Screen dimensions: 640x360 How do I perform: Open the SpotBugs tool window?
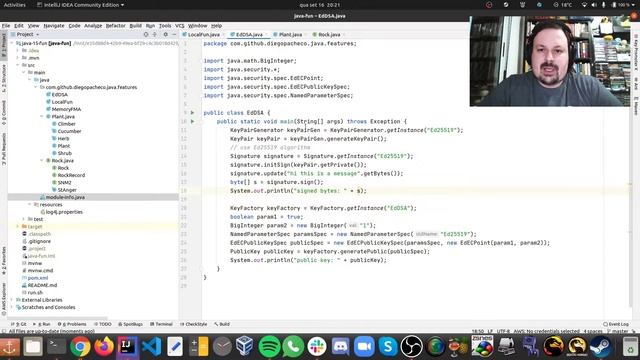[x=131, y=324]
